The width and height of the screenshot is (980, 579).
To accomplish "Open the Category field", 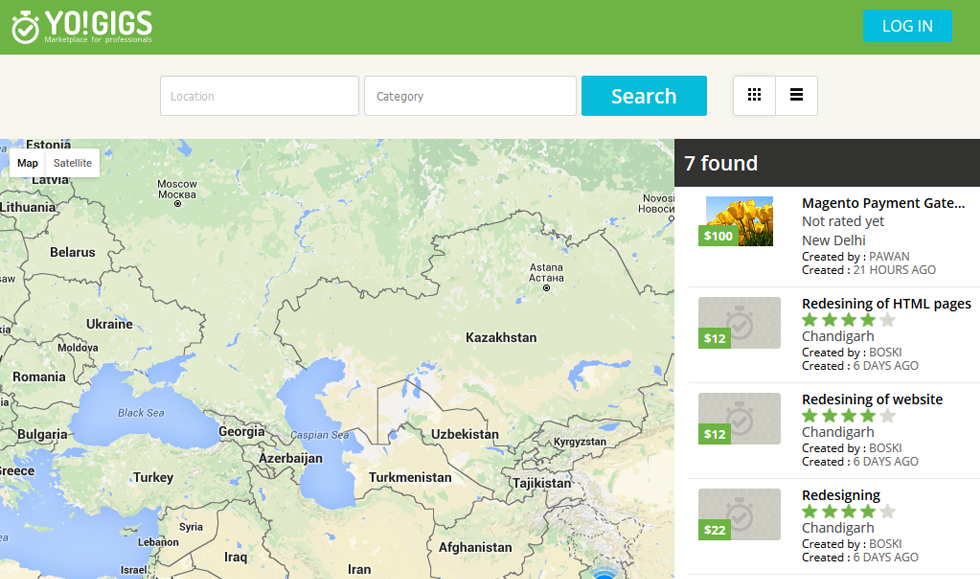I will 469,96.
